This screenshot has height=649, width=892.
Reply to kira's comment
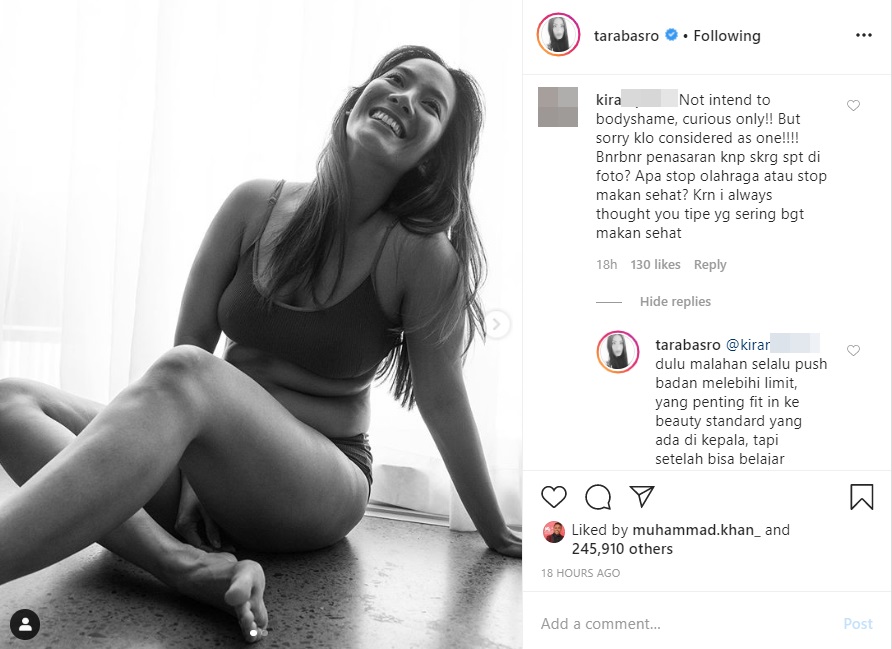pos(710,264)
